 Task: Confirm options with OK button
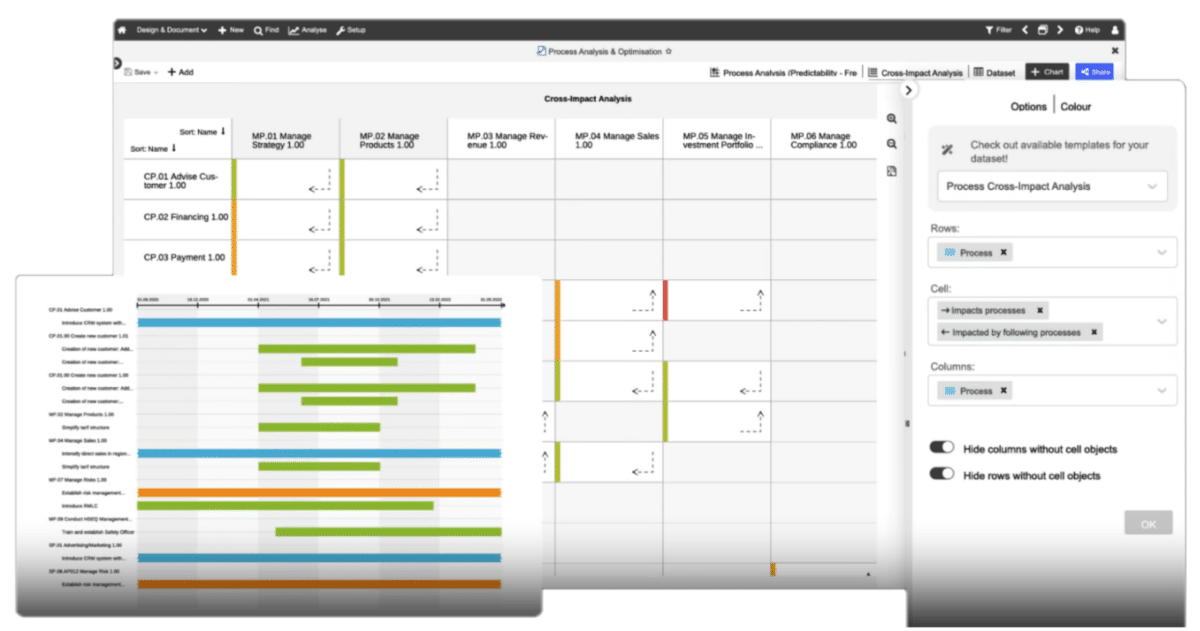point(1148,523)
